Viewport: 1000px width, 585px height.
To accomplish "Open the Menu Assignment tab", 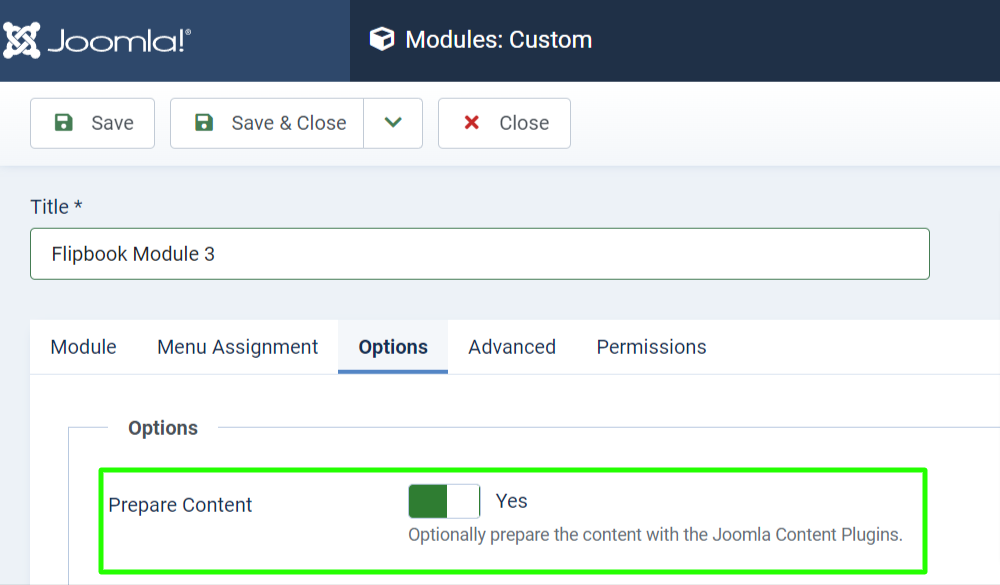I will point(237,347).
